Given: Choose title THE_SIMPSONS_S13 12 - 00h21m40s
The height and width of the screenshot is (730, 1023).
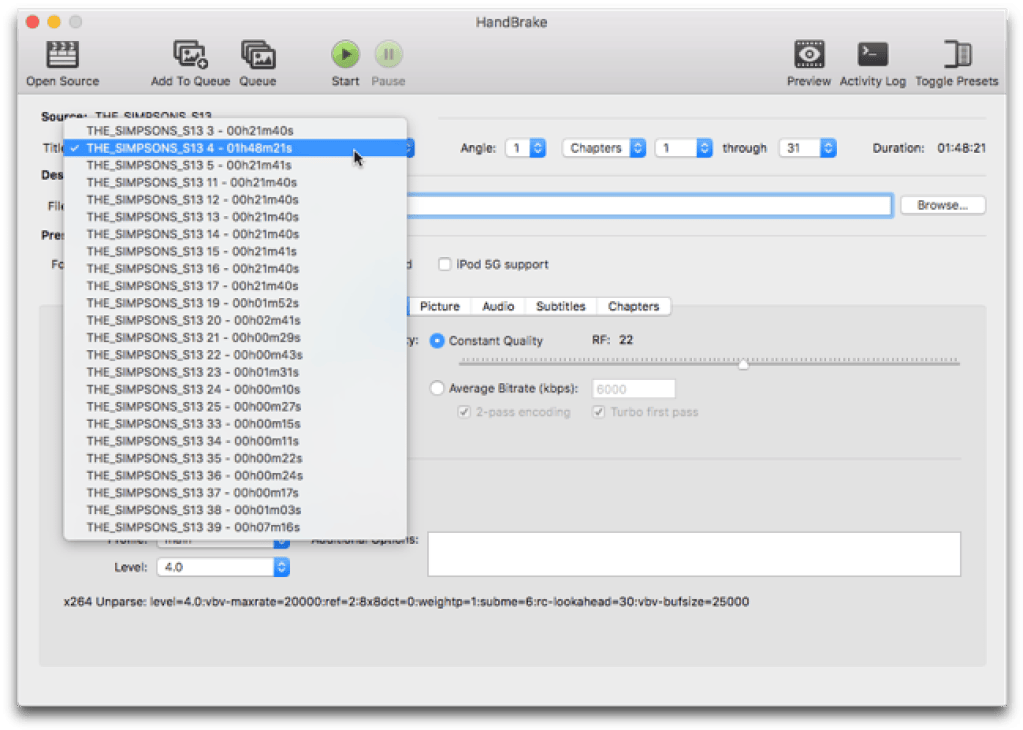Looking at the screenshot, I should [235, 200].
